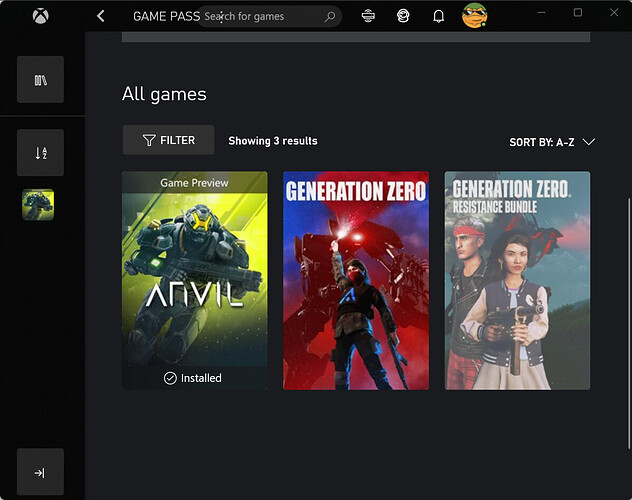632x500 pixels.
Task: Open the ANVIL thumbnail in the sidebar
Action: tap(38, 205)
